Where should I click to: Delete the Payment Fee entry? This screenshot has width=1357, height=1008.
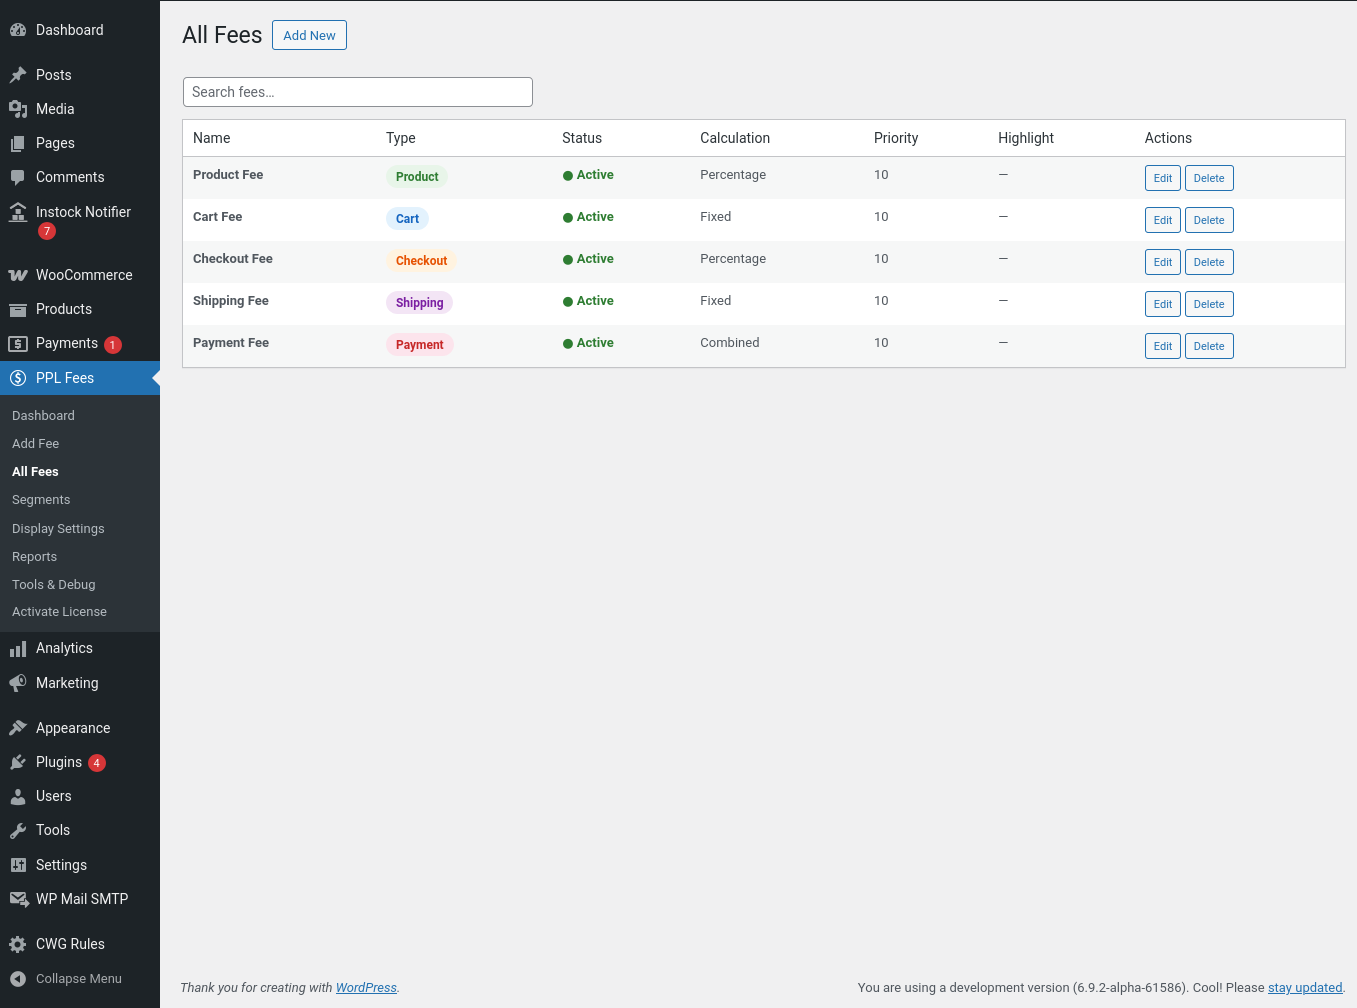1208,346
